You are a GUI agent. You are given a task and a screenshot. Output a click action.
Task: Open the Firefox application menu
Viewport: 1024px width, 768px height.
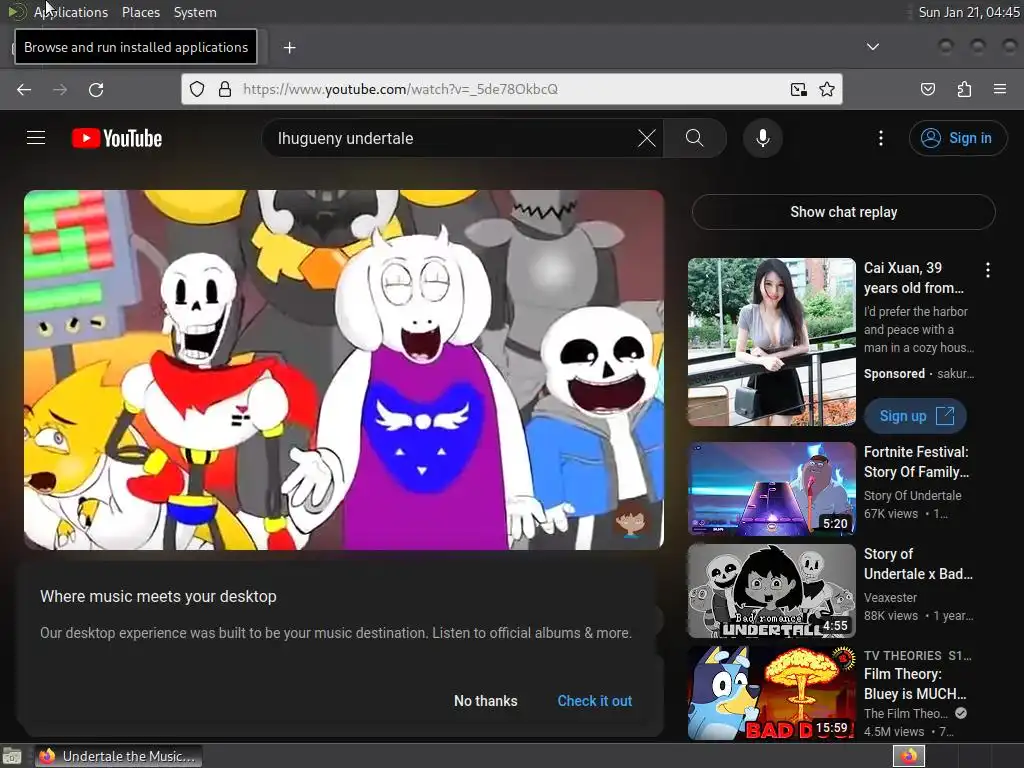(1000, 89)
